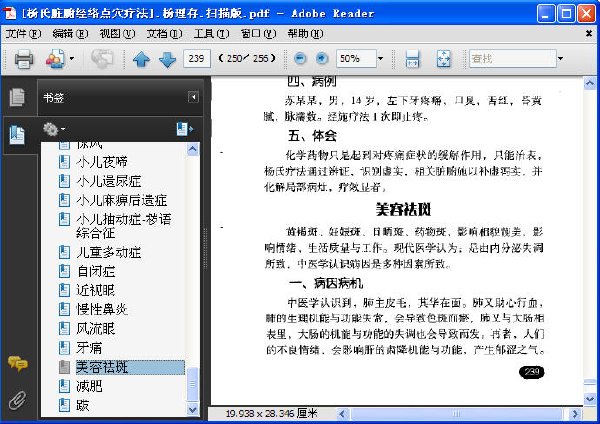Click bookmarks list scroll up arrow
600x424 pixels.
193,149
